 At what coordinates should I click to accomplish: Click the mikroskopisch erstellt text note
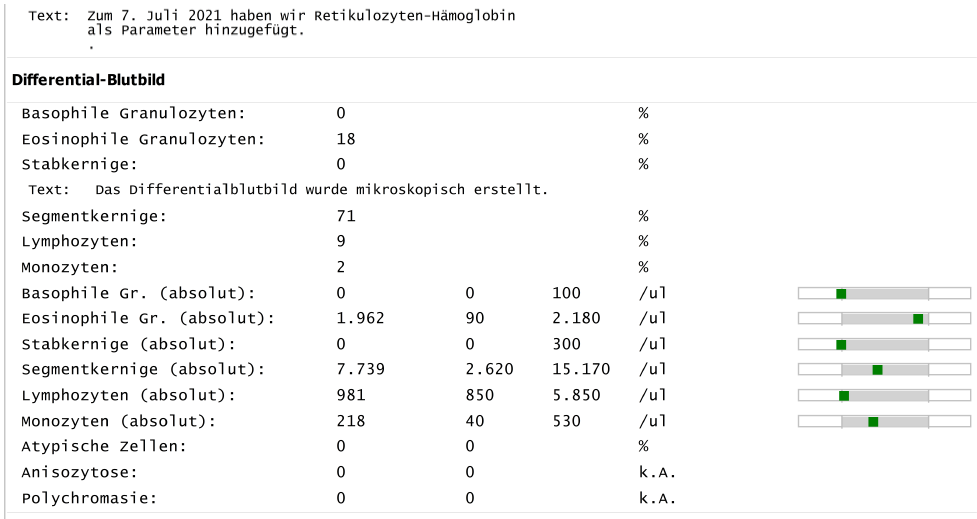(x=322, y=190)
